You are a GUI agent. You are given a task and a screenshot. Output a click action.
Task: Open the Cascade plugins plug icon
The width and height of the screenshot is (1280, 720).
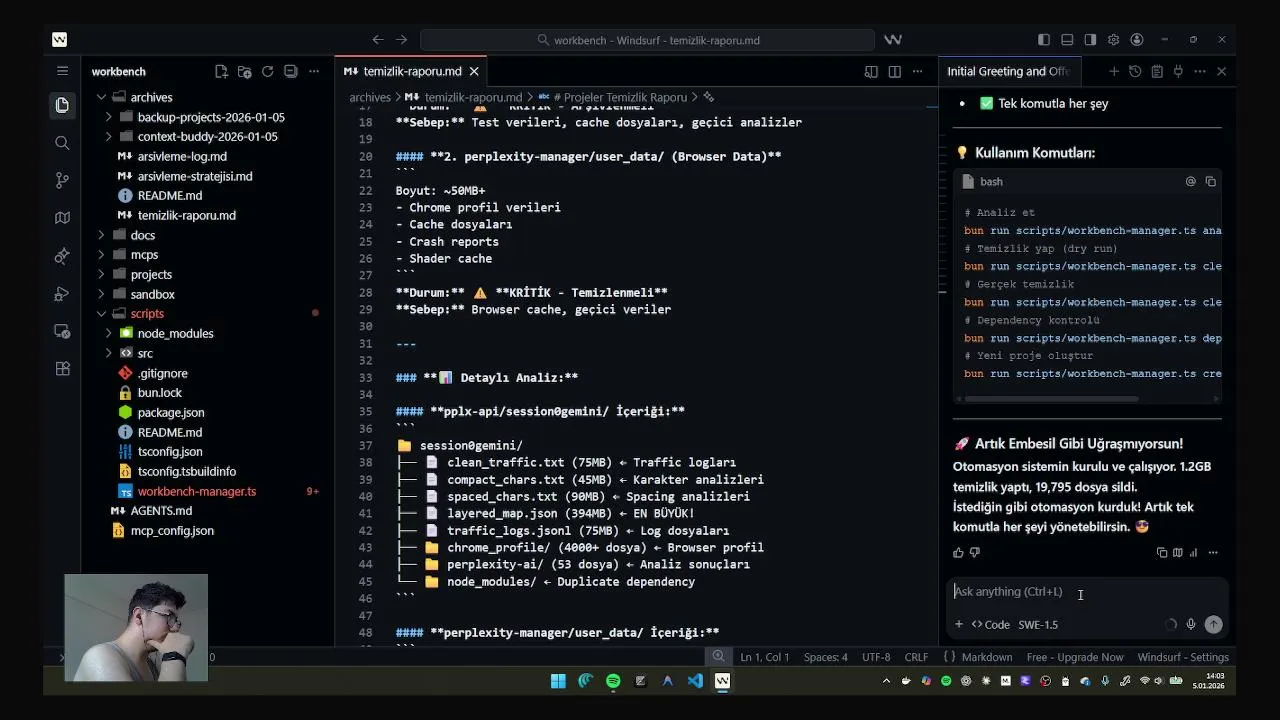(1178, 71)
